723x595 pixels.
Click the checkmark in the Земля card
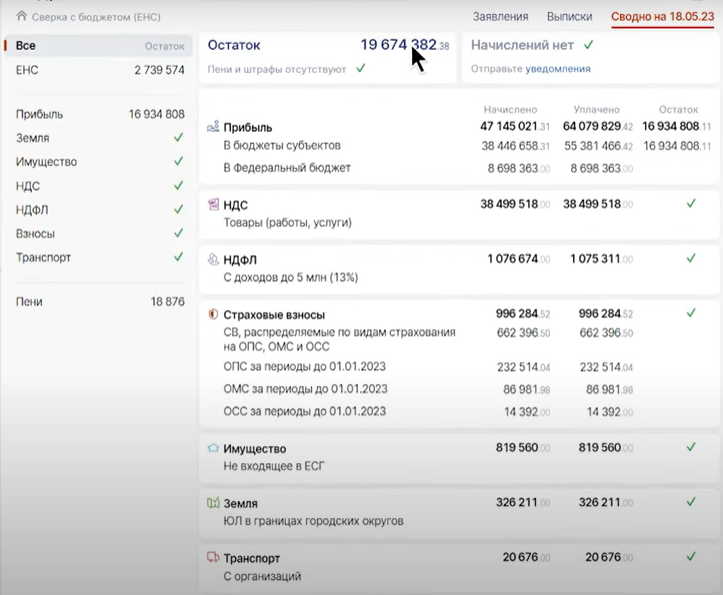coord(691,501)
